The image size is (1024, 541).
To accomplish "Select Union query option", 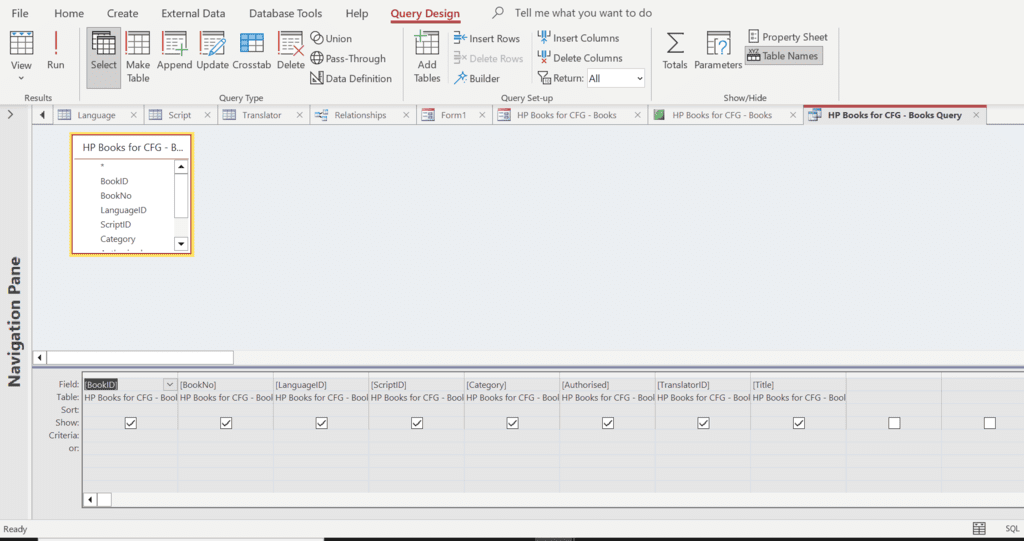I will [331, 39].
